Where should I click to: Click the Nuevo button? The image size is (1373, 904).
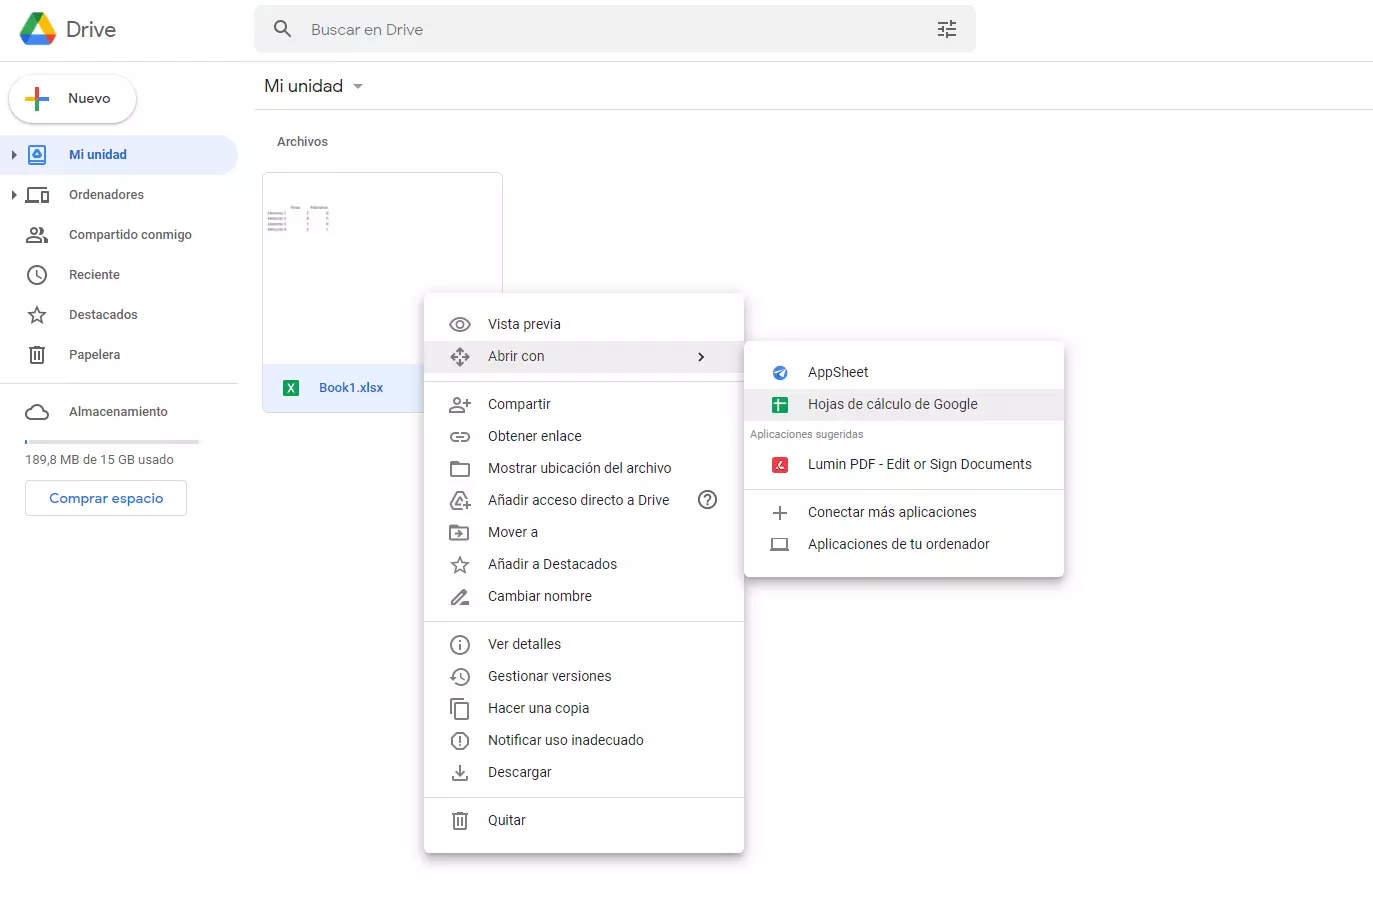[x=73, y=99]
